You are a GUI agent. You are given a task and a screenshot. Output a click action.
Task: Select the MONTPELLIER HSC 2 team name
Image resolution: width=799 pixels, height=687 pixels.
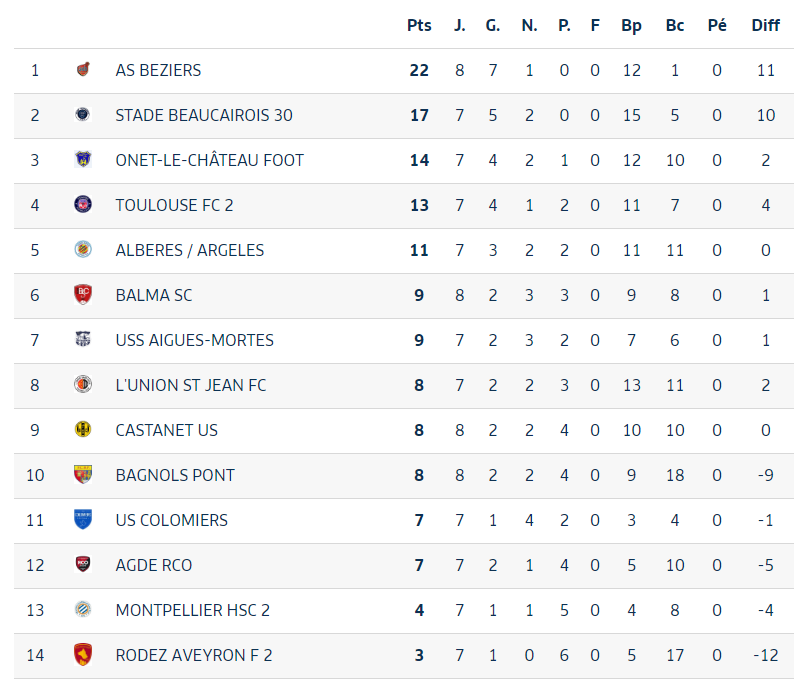[193, 610]
